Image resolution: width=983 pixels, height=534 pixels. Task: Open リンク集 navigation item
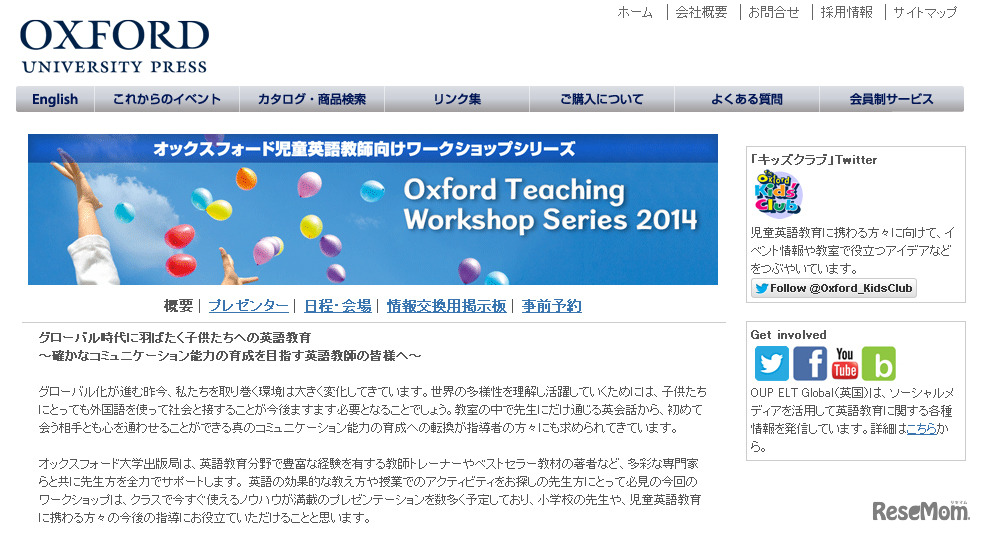(x=457, y=99)
